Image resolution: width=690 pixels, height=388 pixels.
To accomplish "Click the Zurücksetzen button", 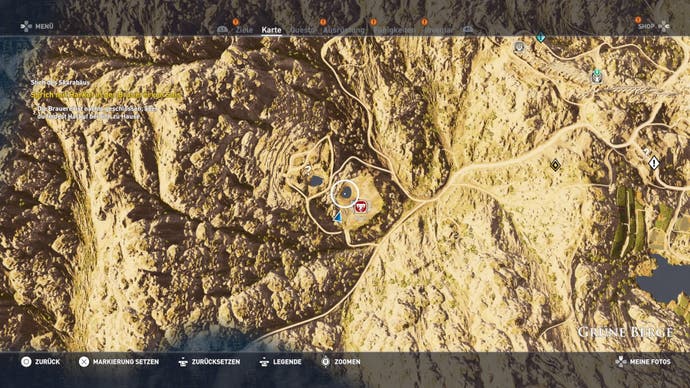I will coord(209,362).
